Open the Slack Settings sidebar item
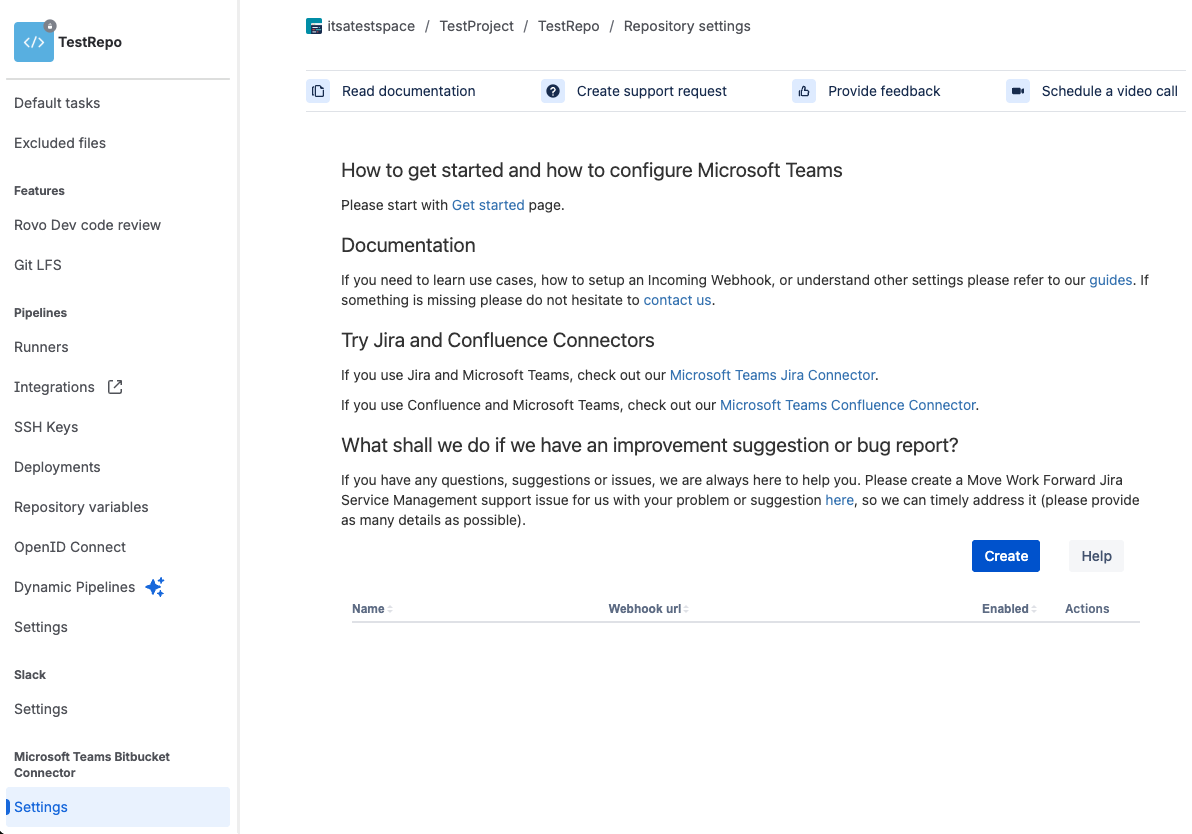The image size is (1192, 834). (41, 709)
